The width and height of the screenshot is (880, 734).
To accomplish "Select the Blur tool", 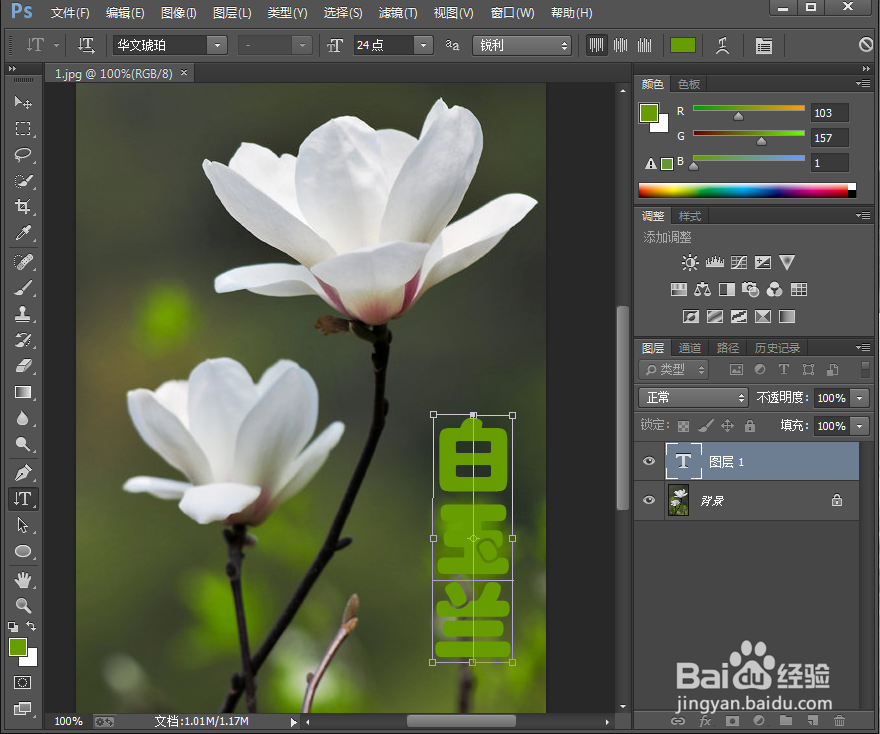I will [23, 418].
